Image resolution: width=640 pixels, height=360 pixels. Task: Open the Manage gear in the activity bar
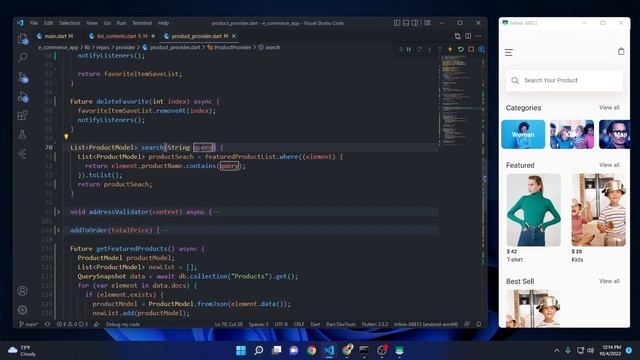pos(22,310)
